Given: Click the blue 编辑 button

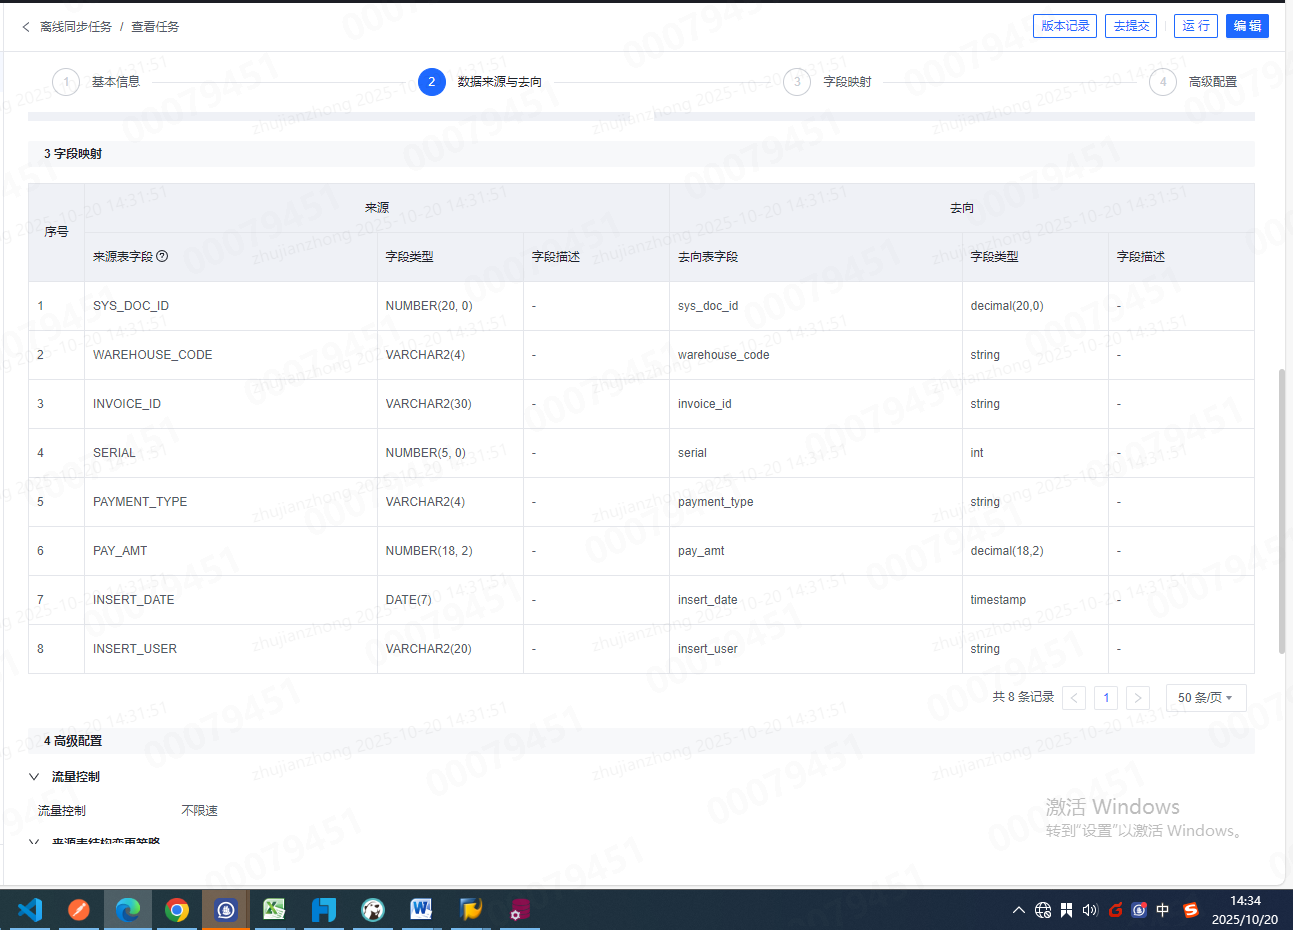Looking at the screenshot, I should point(1247,26).
